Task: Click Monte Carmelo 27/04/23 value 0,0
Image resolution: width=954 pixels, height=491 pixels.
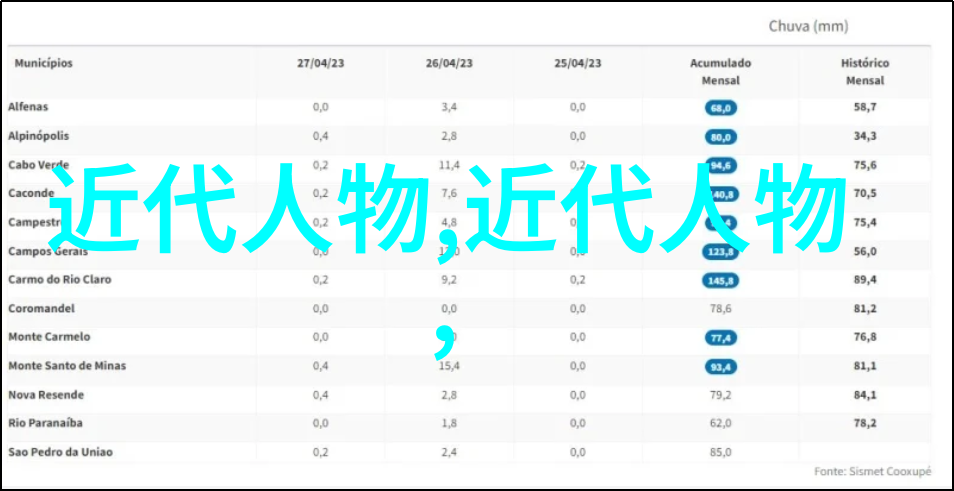Action: tap(321, 337)
